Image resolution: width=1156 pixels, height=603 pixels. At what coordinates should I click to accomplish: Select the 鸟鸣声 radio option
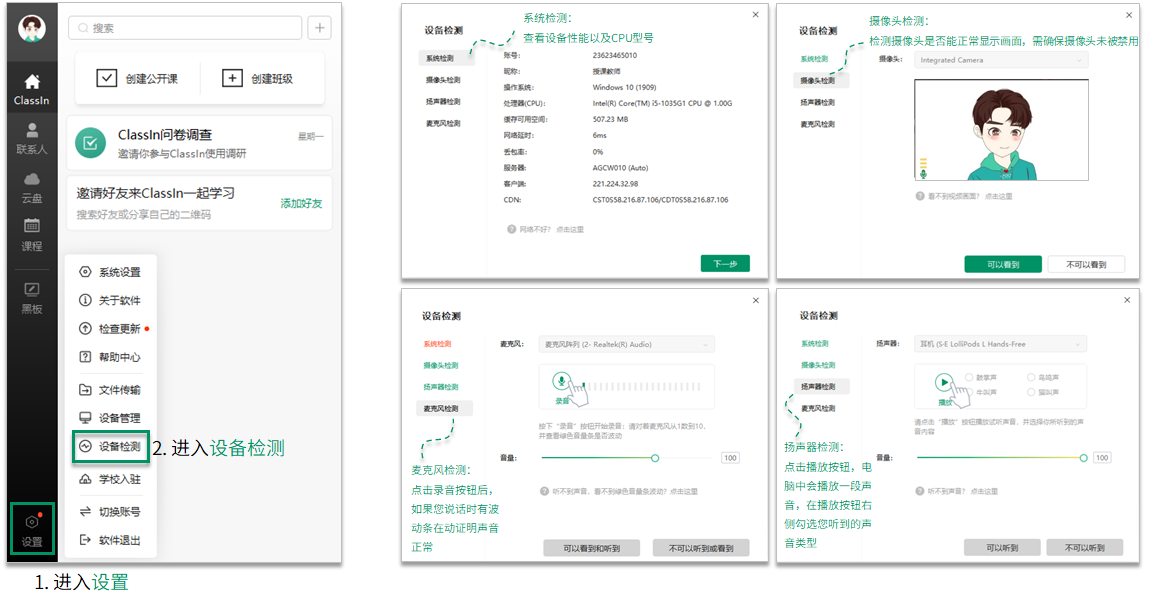1031,377
